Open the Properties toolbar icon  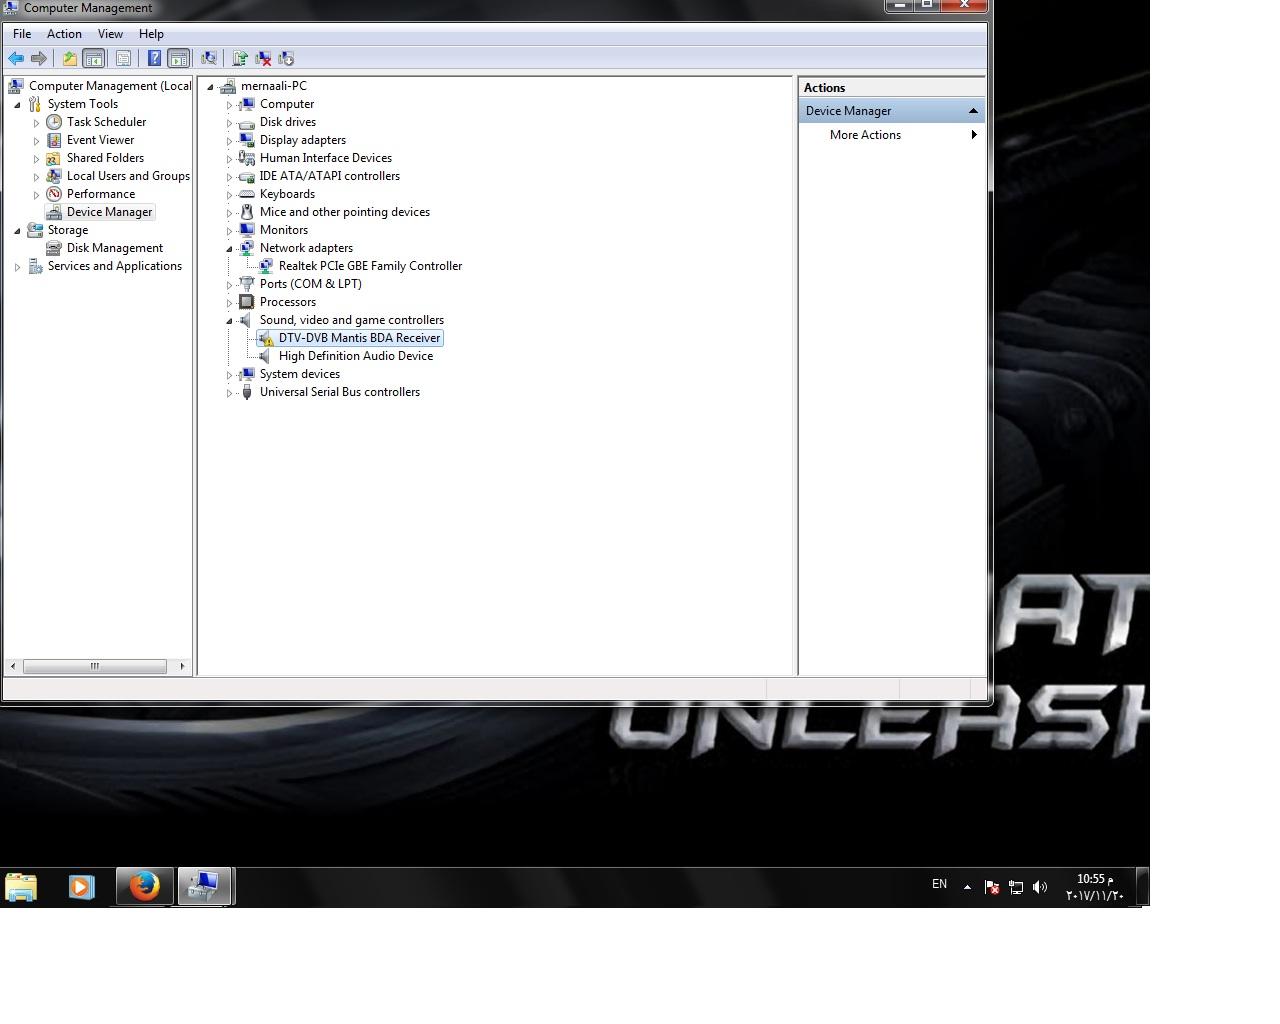tap(124, 58)
